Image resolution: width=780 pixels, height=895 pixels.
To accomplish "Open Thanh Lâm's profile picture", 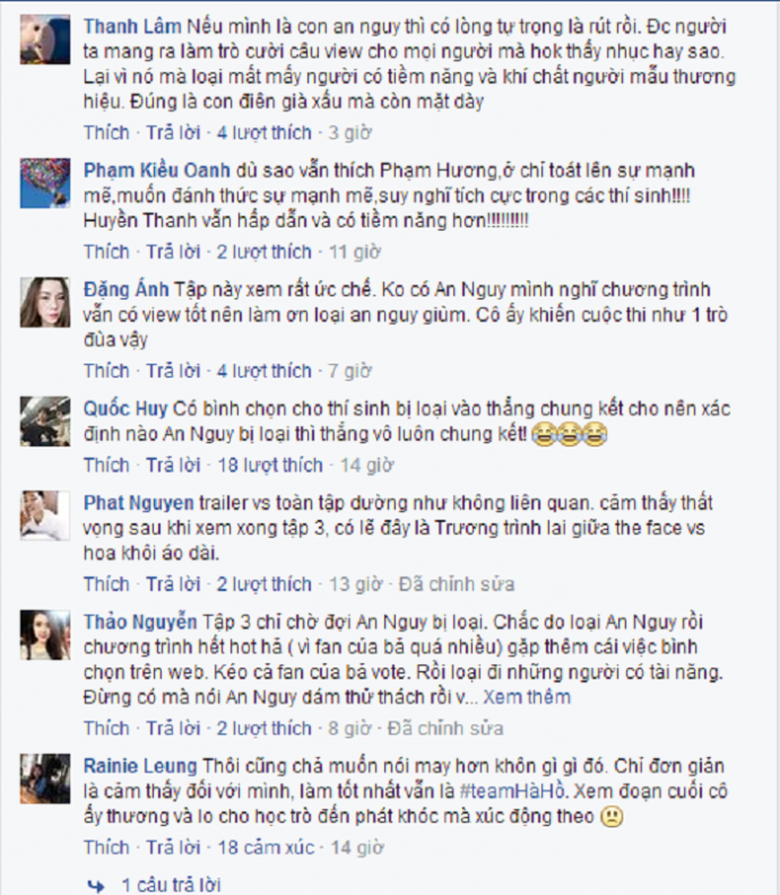I will (x=45, y=39).
